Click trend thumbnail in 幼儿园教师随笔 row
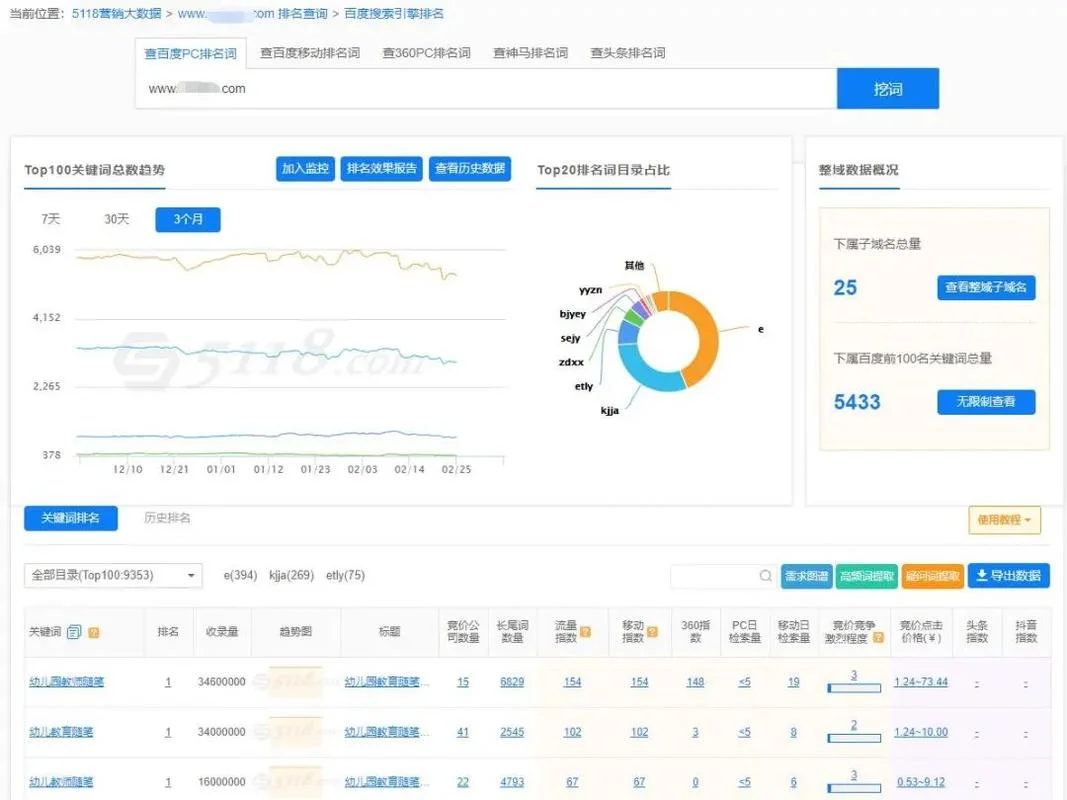 click(295, 682)
